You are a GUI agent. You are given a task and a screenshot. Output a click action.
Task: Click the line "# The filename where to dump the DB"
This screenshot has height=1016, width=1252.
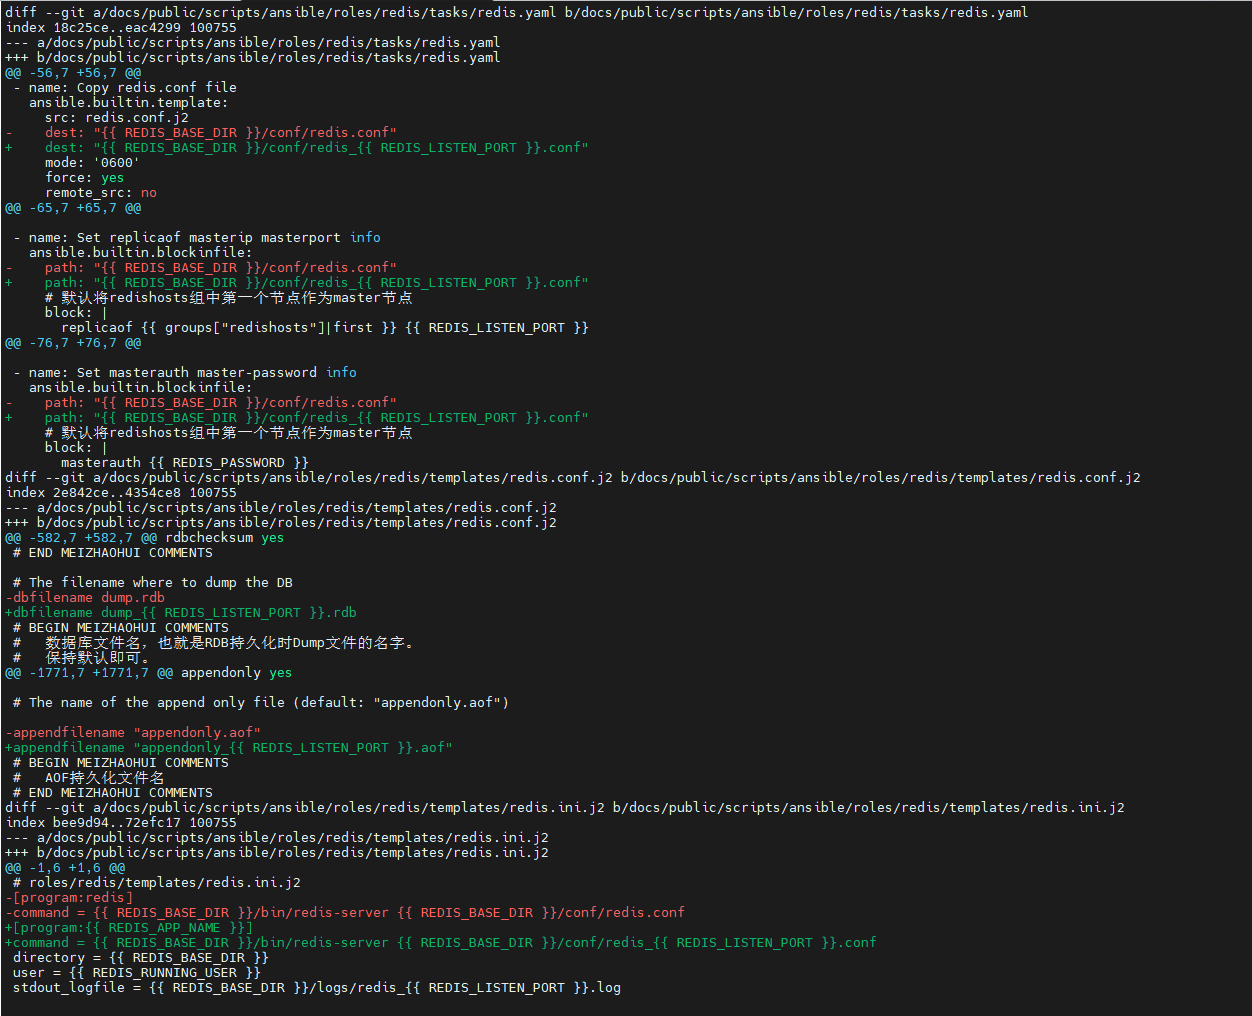point(153,582)
